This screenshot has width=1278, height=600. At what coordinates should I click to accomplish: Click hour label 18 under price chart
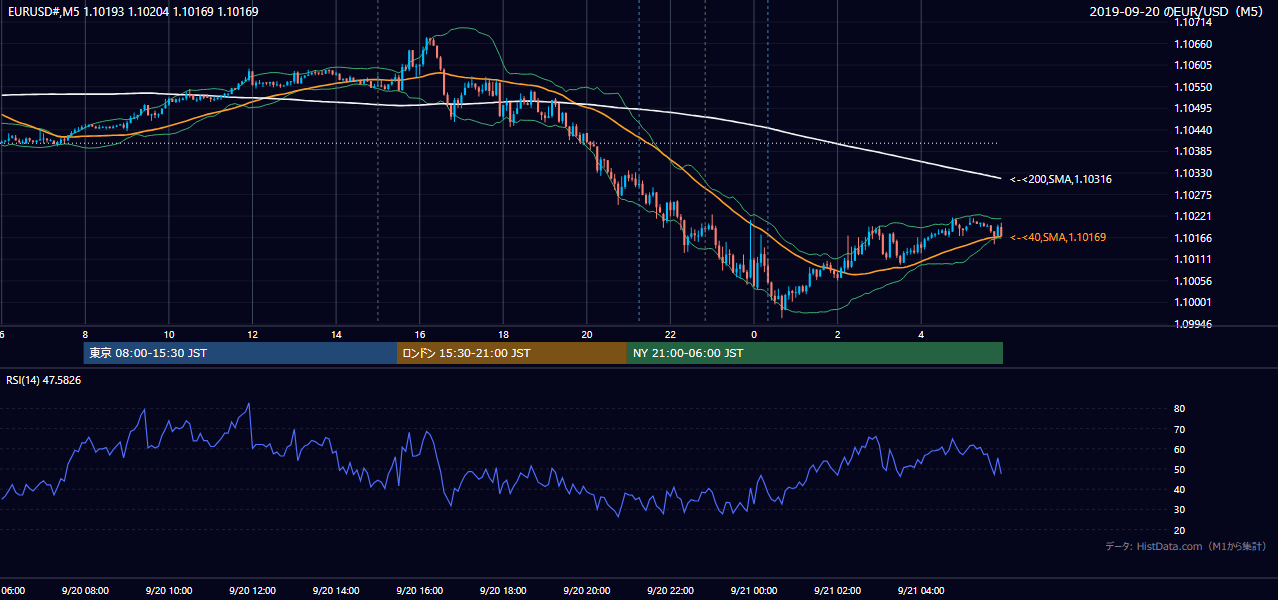click(x=503, y=334)
